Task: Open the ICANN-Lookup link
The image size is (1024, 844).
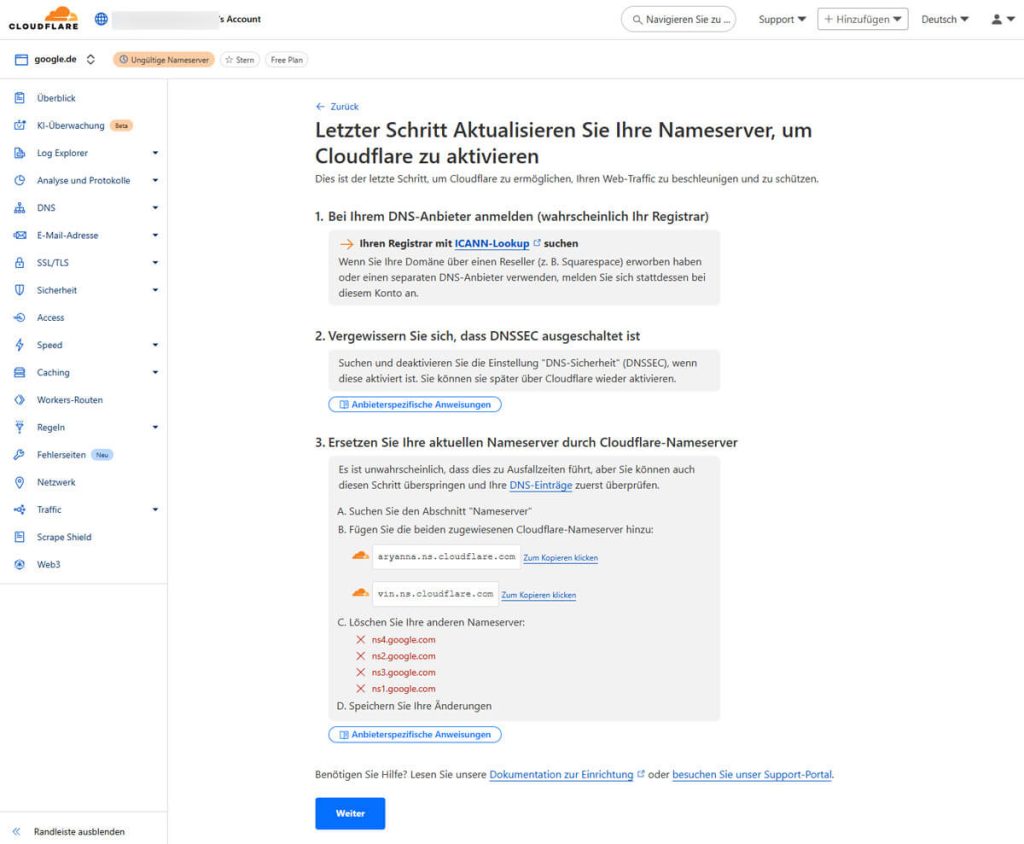Action: coord(492,243)
